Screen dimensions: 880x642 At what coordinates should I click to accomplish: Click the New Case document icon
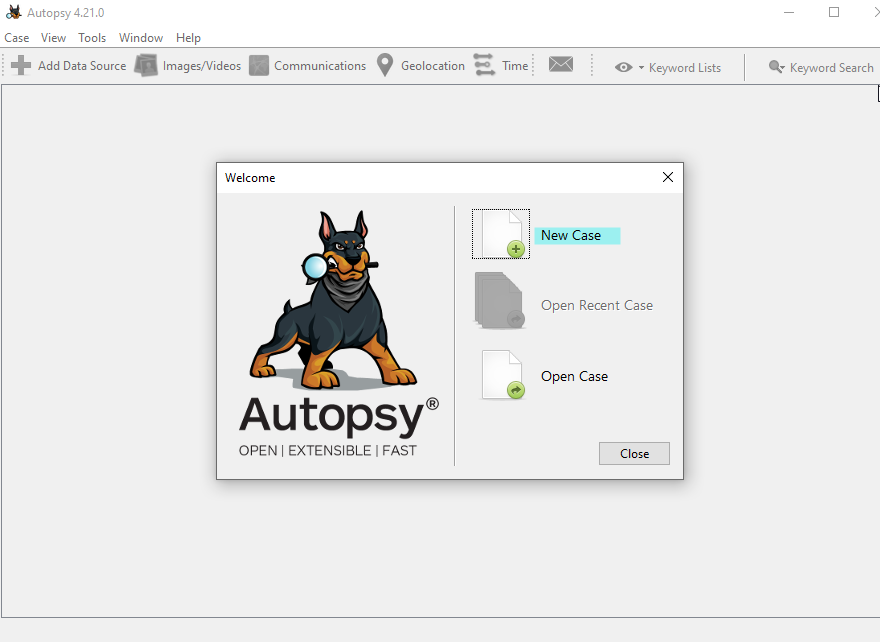click(501, 234)
